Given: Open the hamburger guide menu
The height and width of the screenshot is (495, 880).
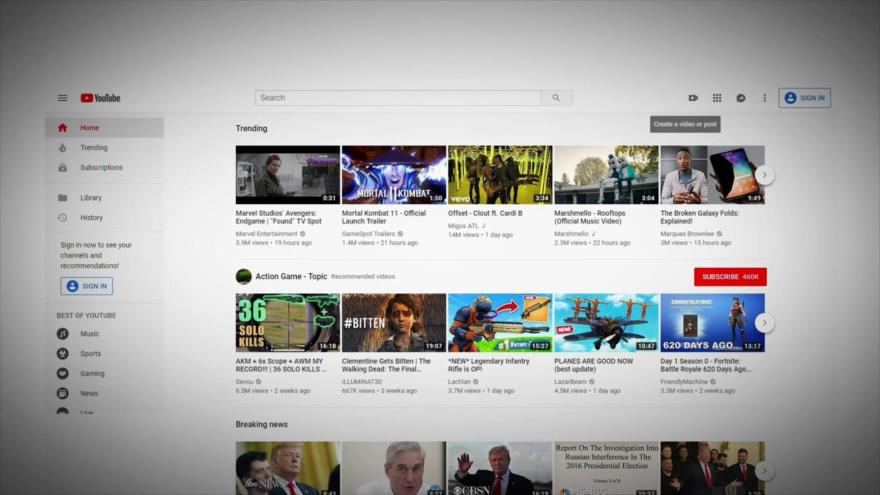Looking at the screenshot, I should click(x=62, y=98).
